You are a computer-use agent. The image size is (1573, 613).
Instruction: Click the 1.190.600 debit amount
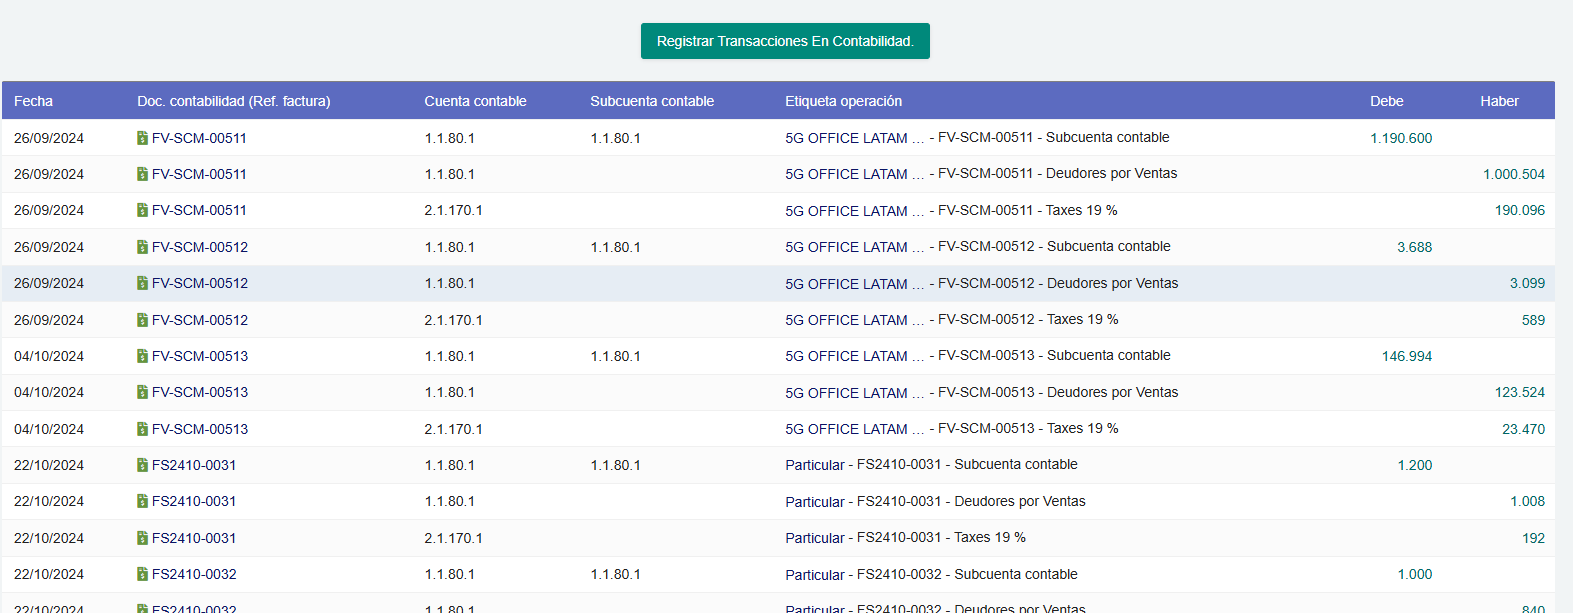point(1400,138)
